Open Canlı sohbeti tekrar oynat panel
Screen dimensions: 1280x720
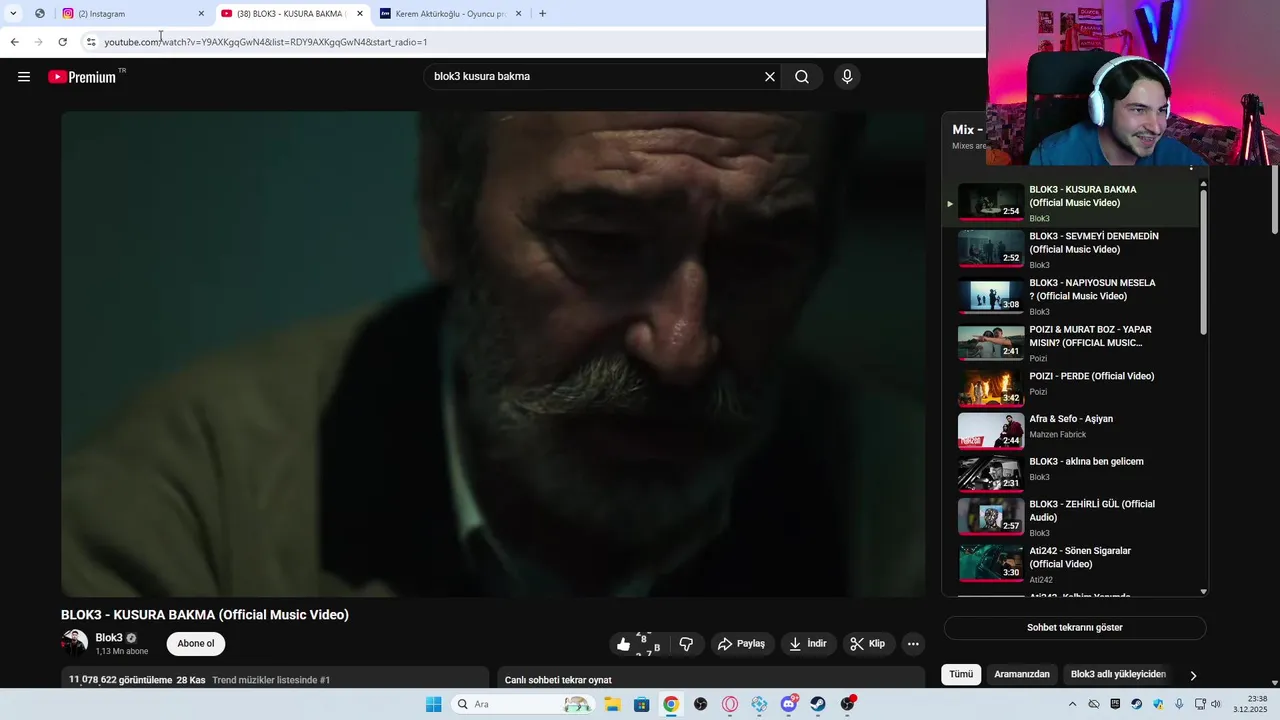[x=712, y=679]
